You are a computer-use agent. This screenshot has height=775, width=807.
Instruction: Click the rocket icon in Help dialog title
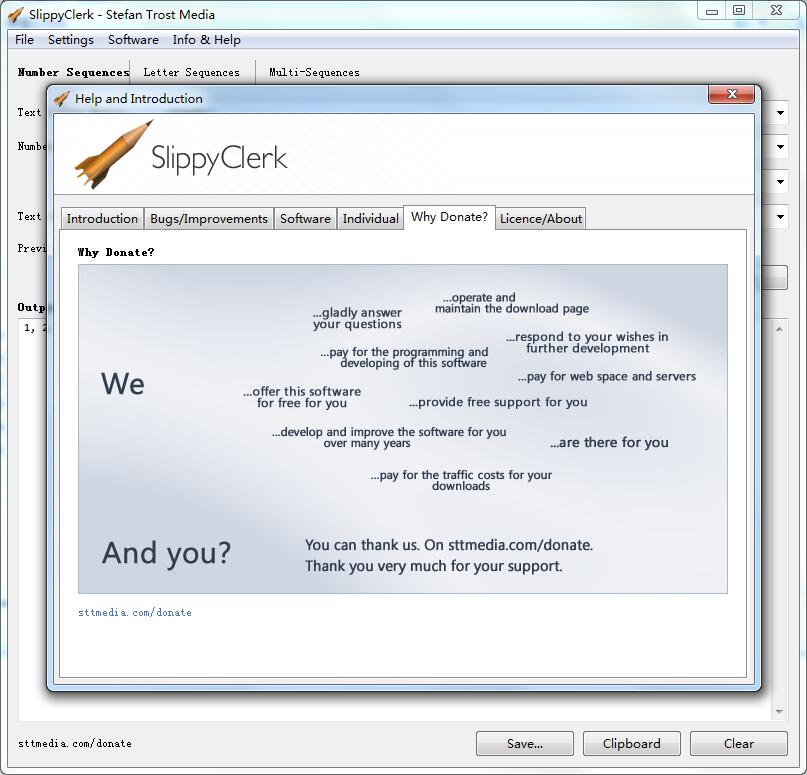(62, 98)
